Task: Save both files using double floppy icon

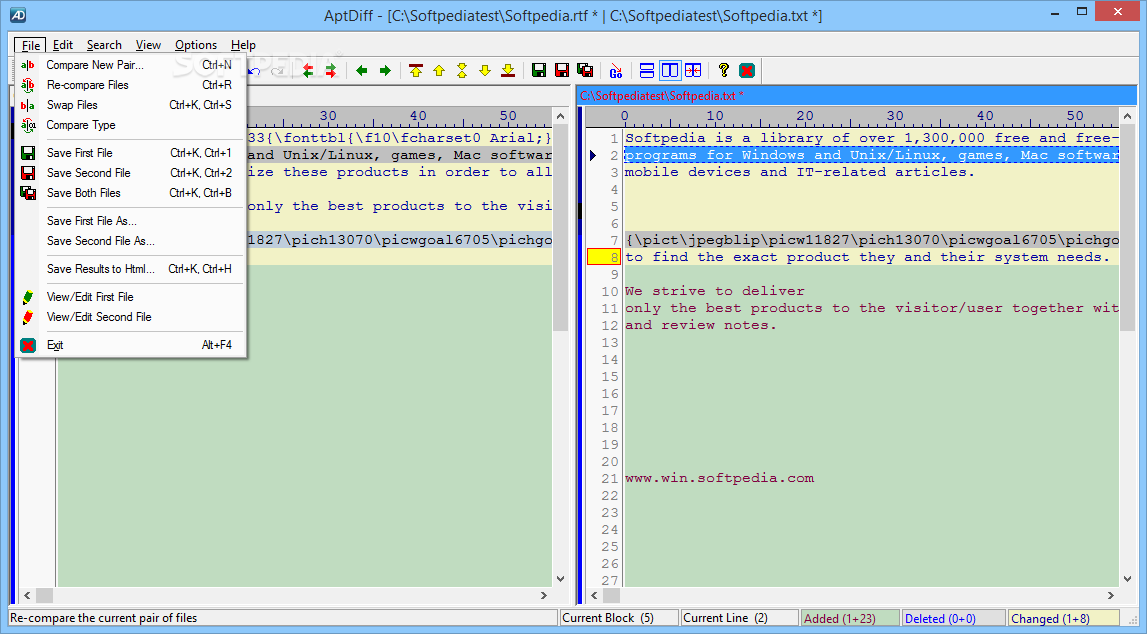Action: [585, 71]
